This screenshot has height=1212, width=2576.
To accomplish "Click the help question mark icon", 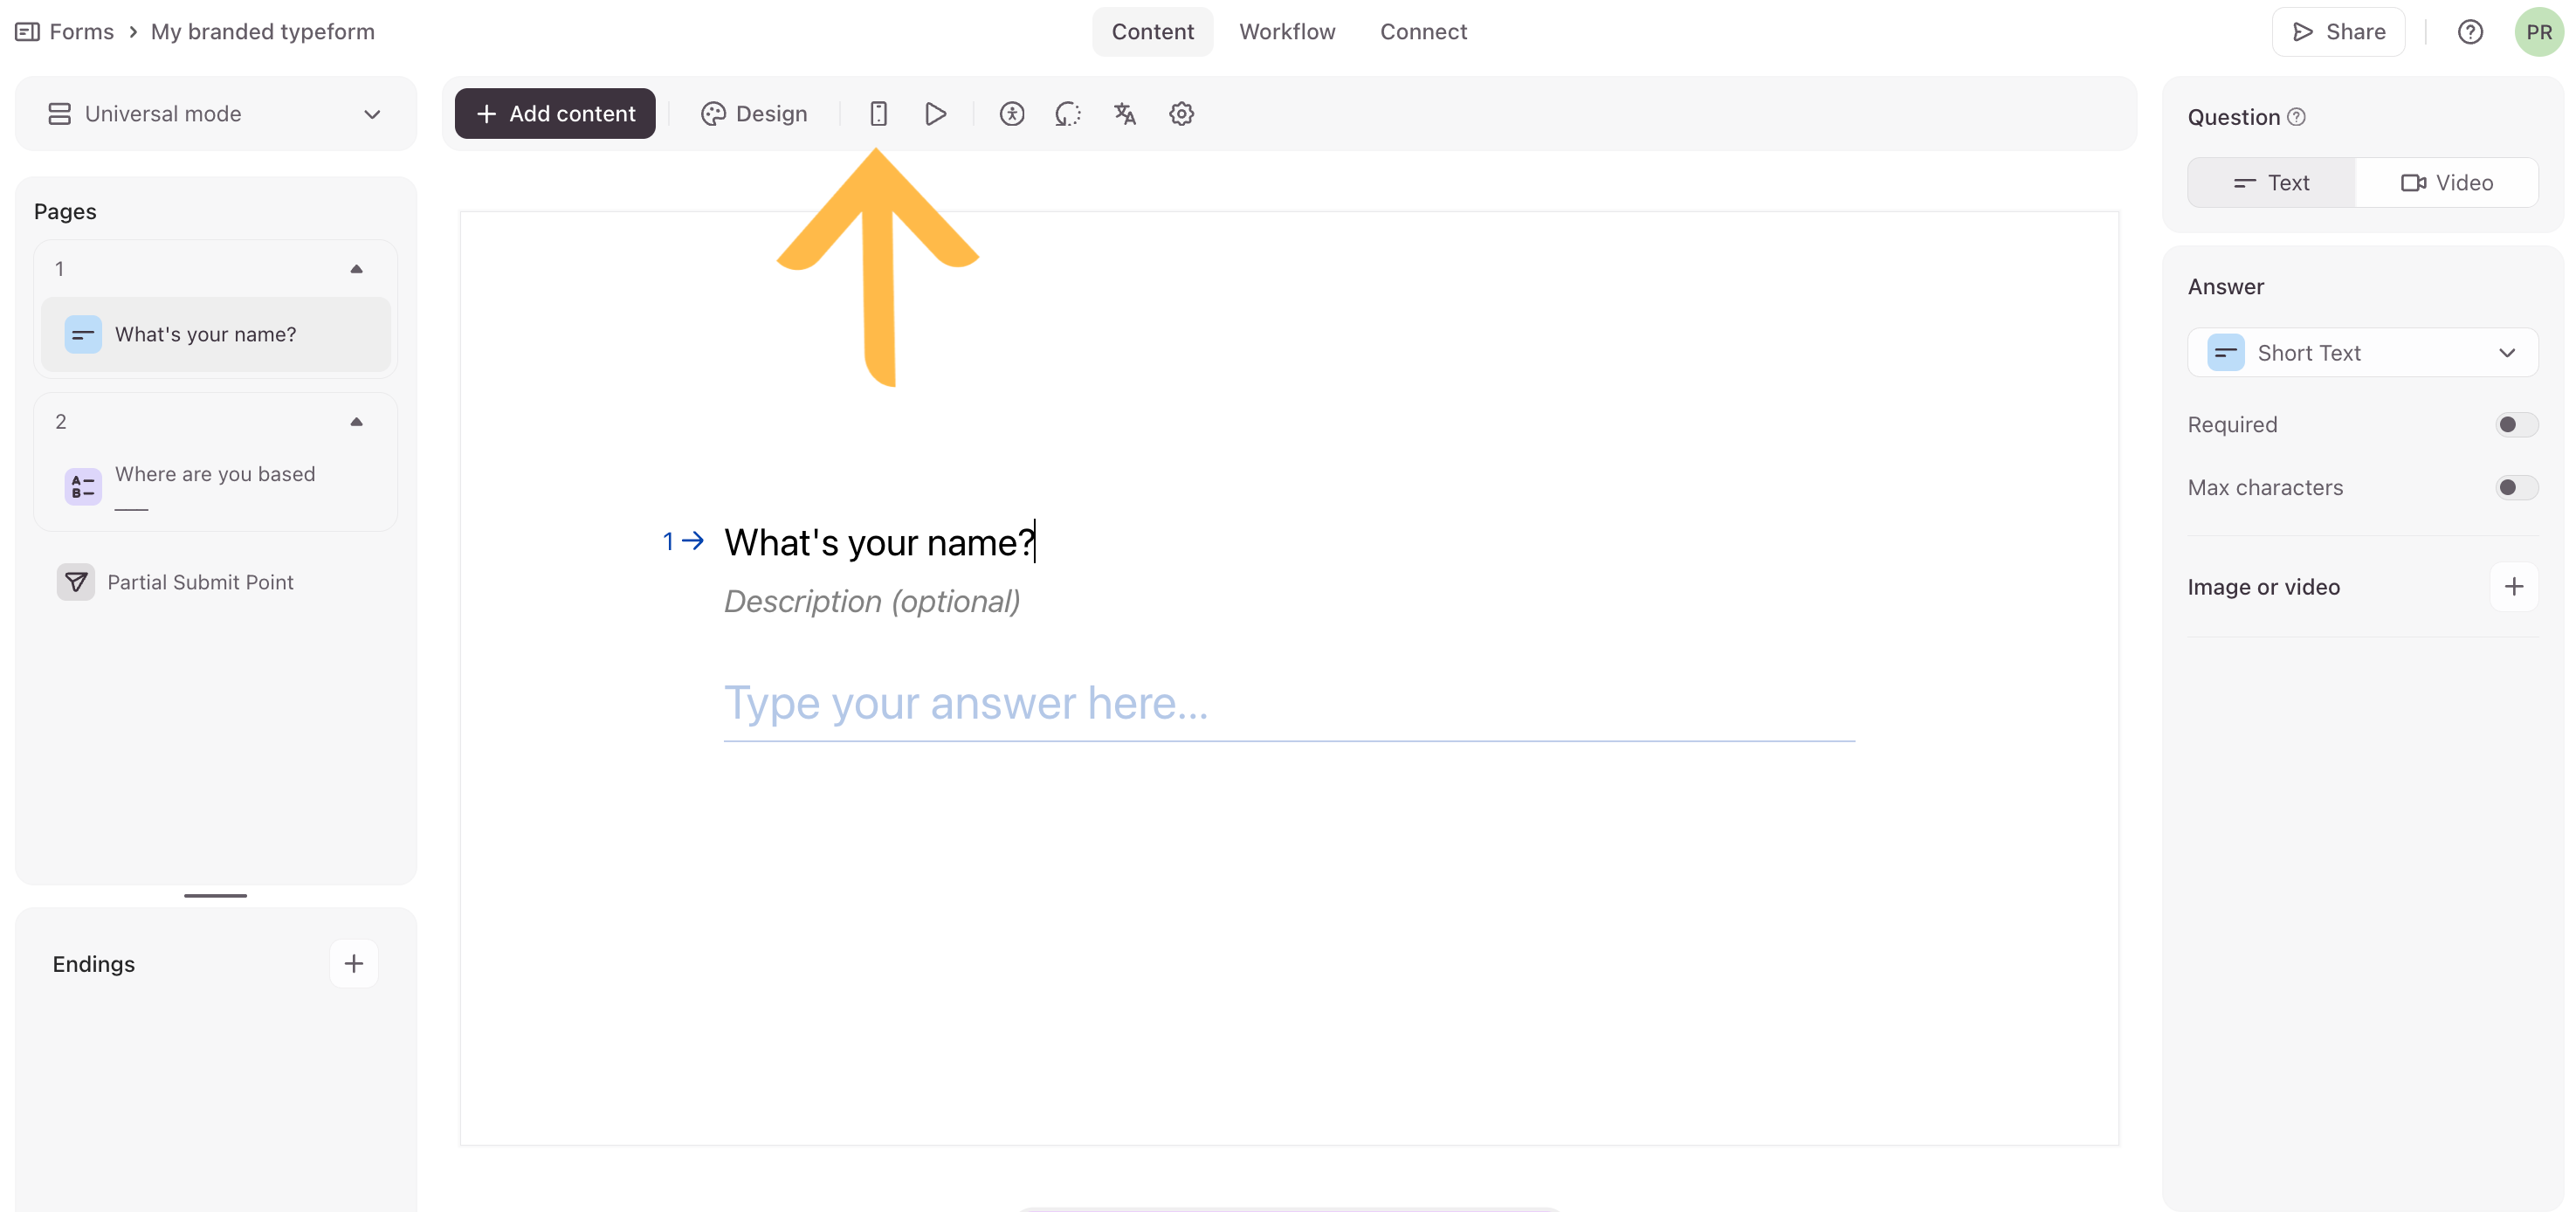I will [x=2469, y=32].
